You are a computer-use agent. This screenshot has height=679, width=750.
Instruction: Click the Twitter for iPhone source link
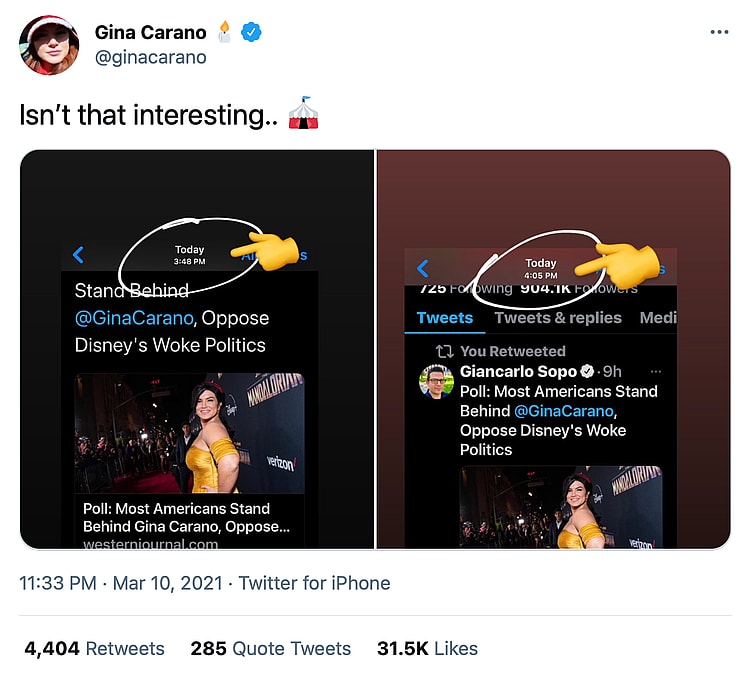tap(314, 582)
